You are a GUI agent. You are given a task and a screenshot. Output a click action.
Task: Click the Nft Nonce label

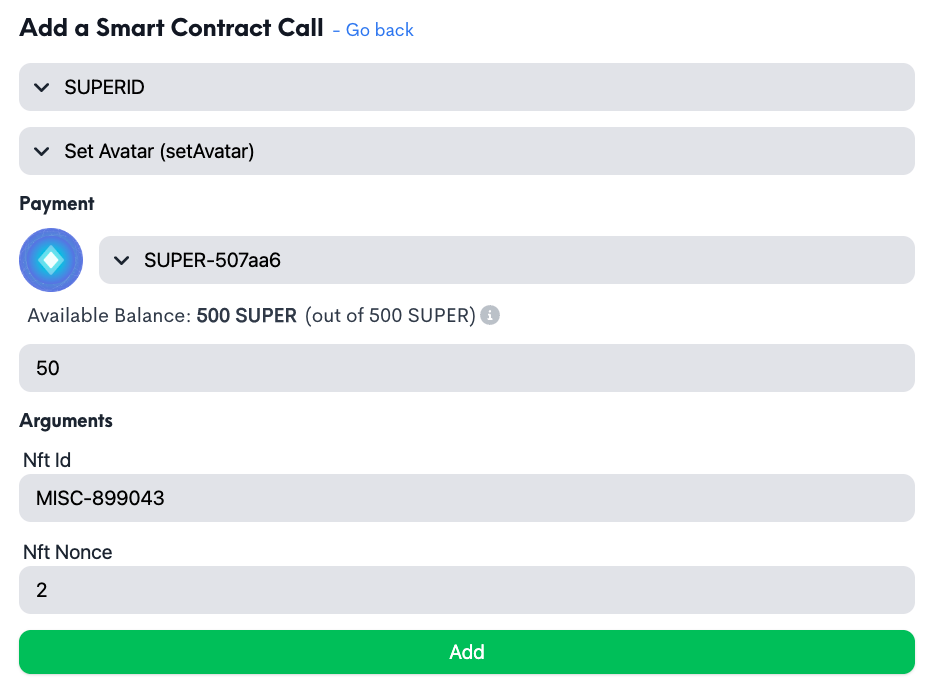coord(67,552)
